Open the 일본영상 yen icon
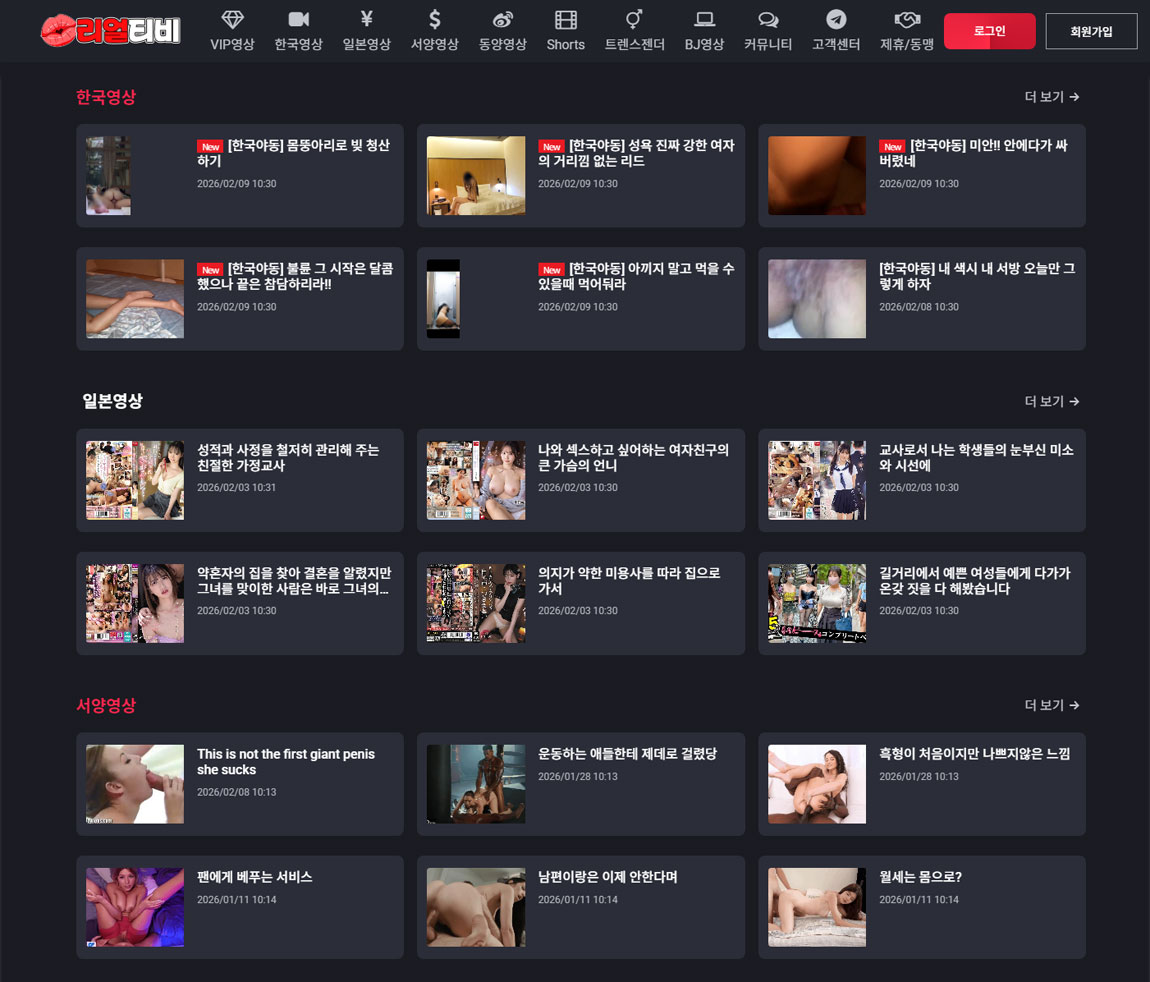The image size is (1150, 982). point(366,20)
